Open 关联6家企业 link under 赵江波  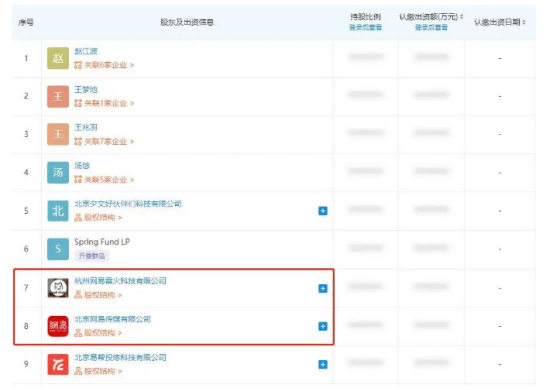104,65
